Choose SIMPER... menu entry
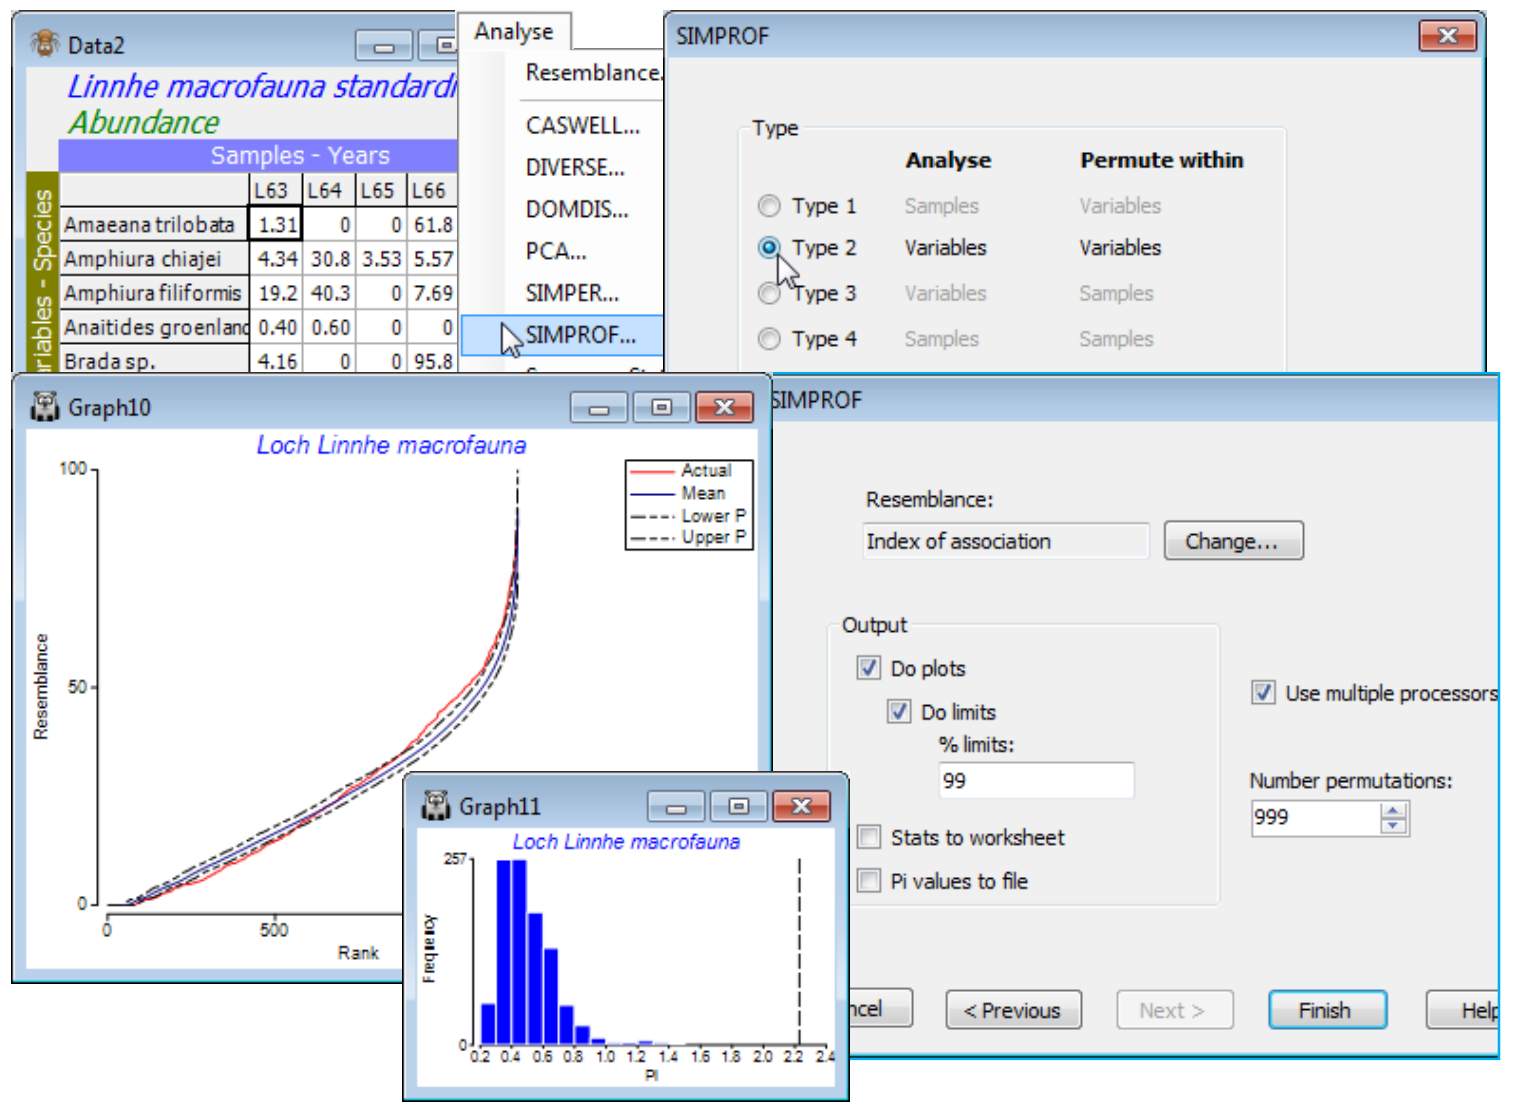Viewport: 1518px width, 1112px height. click(572, 294)
